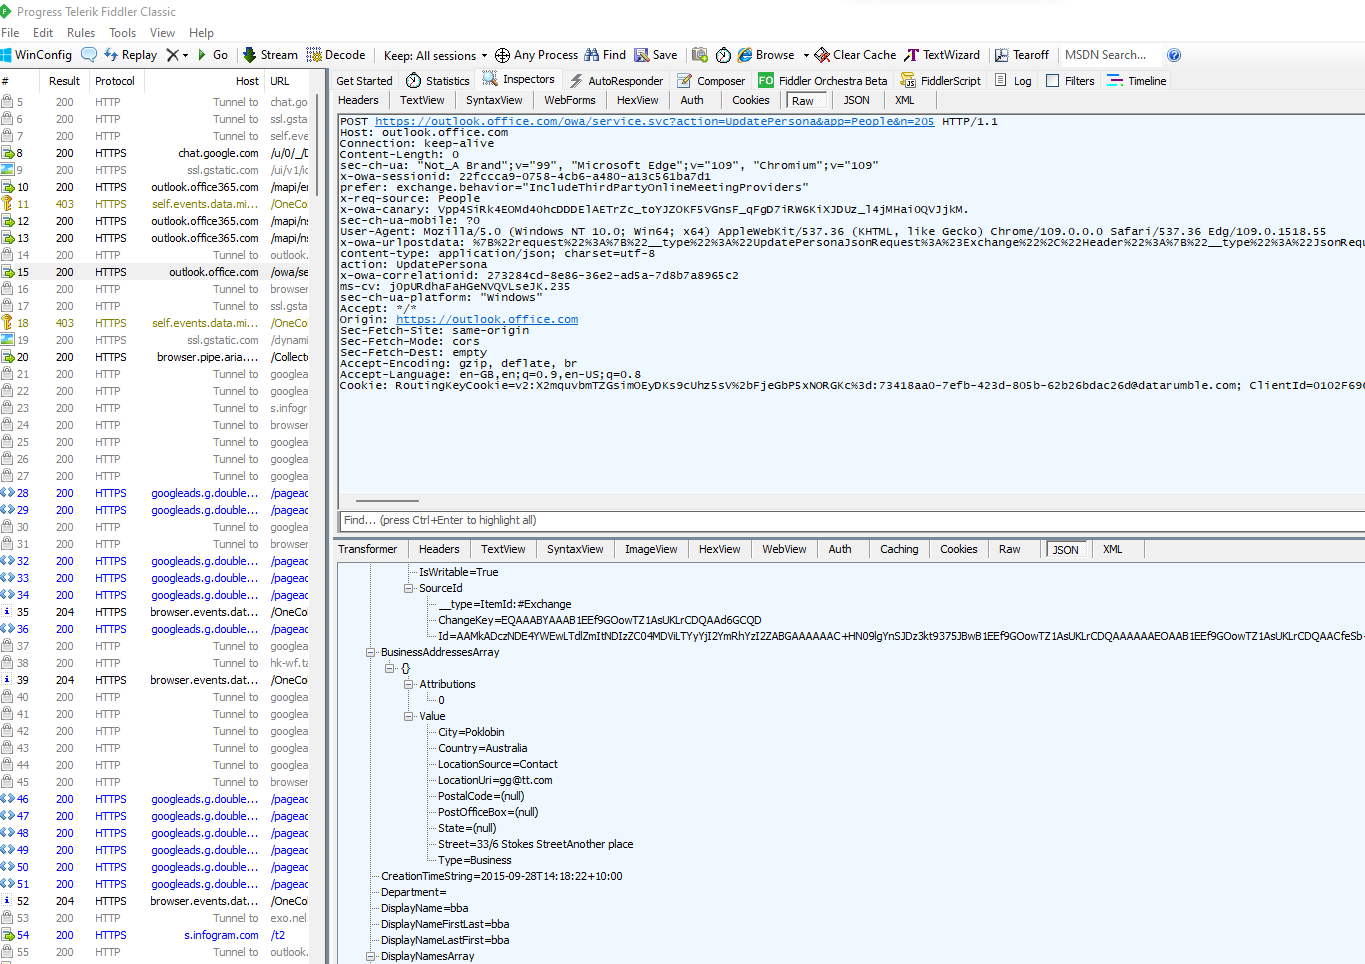Image resolution: width=1365 pixels, height=964 pixels.
Task: Open WinConfig from the toolbar
Action: click(x=37, y=55)
